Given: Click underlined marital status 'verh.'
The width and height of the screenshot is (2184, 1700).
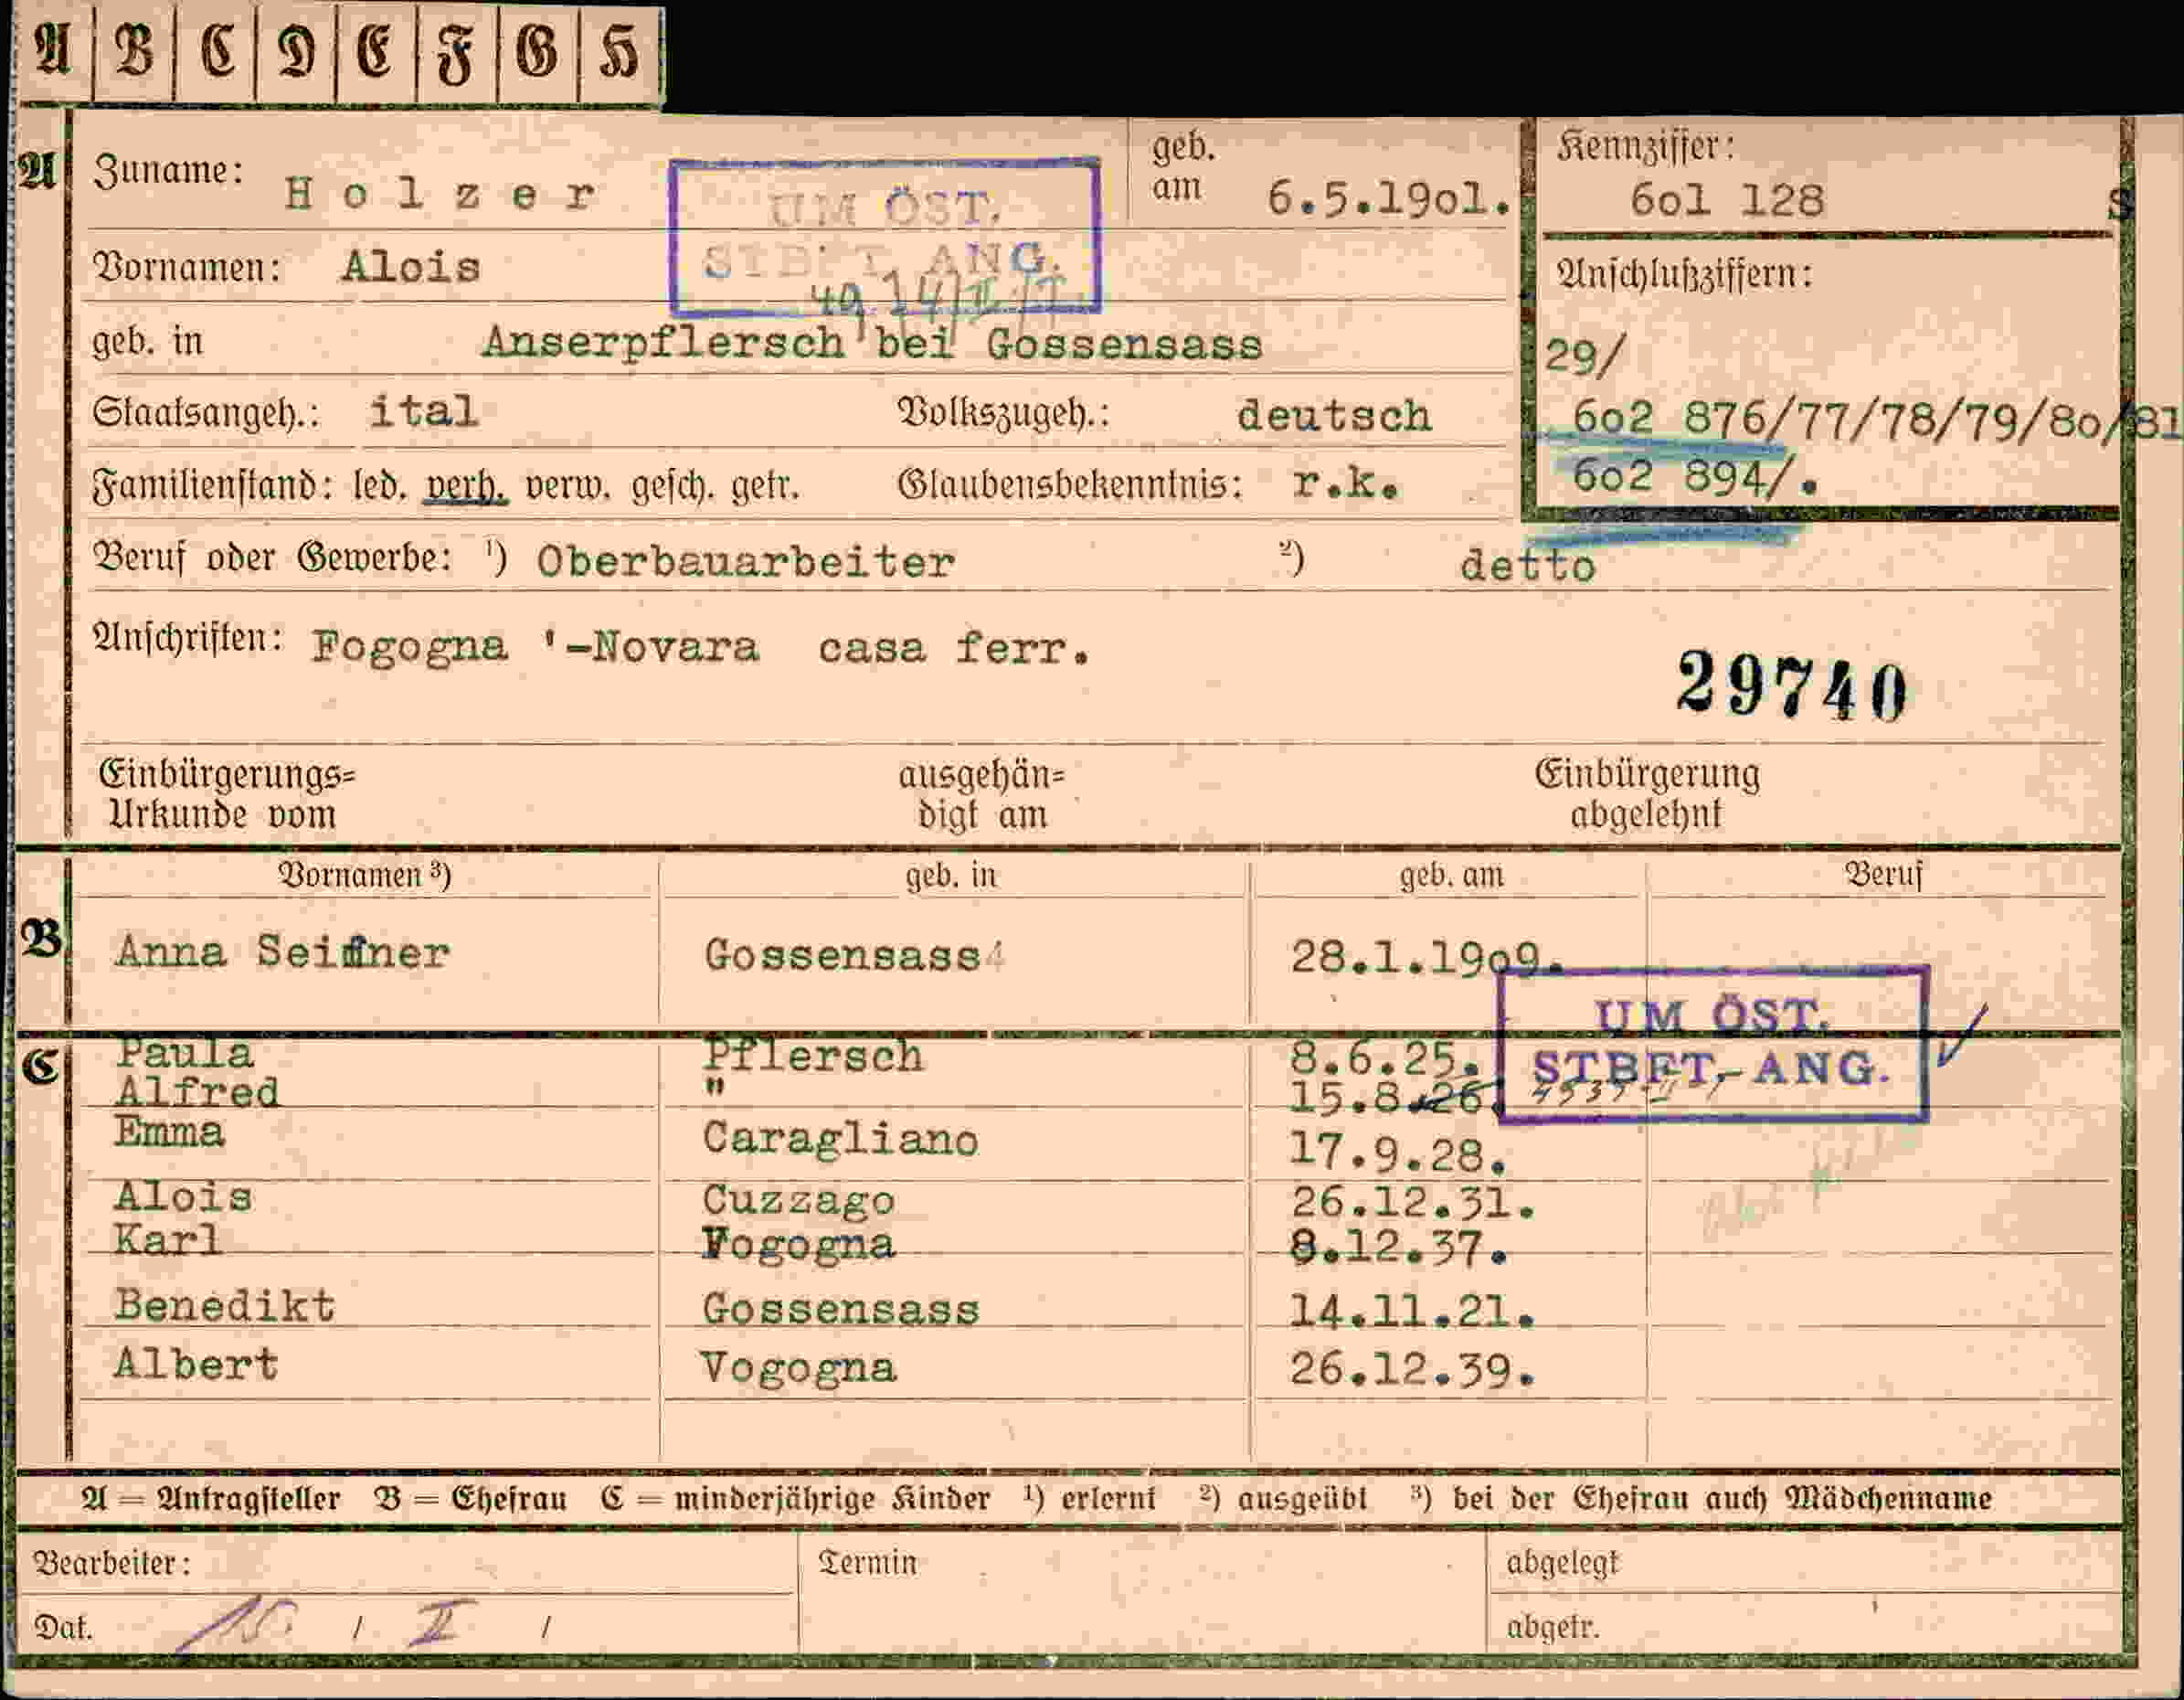Looking at the screenshot, I should pos(466,487).
